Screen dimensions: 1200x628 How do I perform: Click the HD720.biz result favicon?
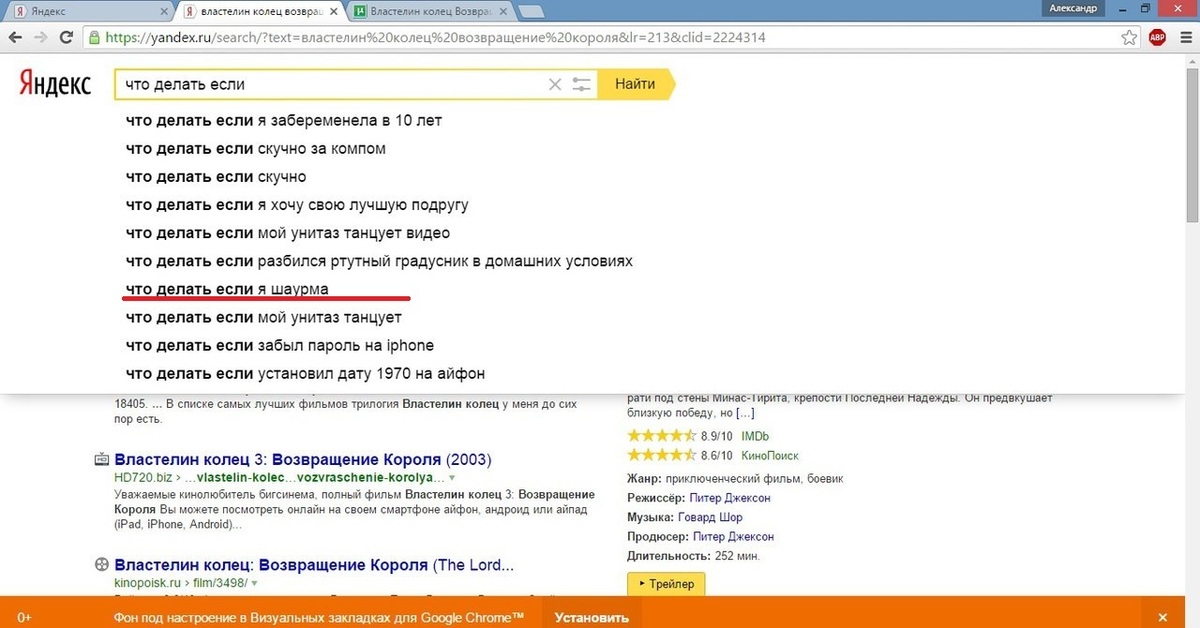[101, 460]
